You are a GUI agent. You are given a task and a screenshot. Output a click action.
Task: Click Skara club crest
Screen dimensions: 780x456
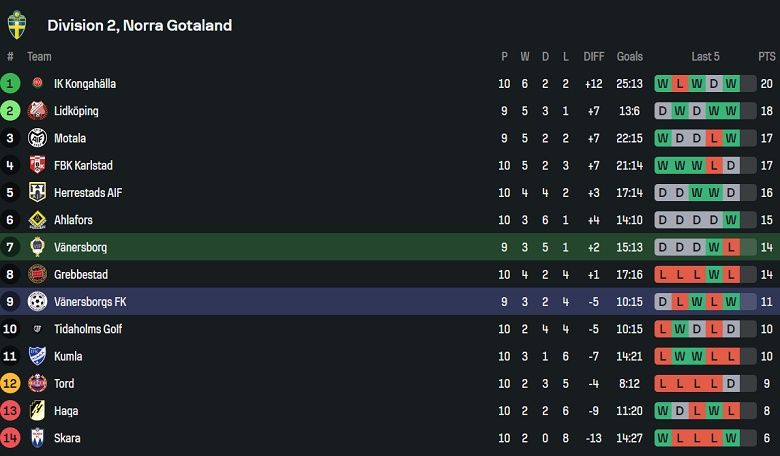(x=37, y=438)
